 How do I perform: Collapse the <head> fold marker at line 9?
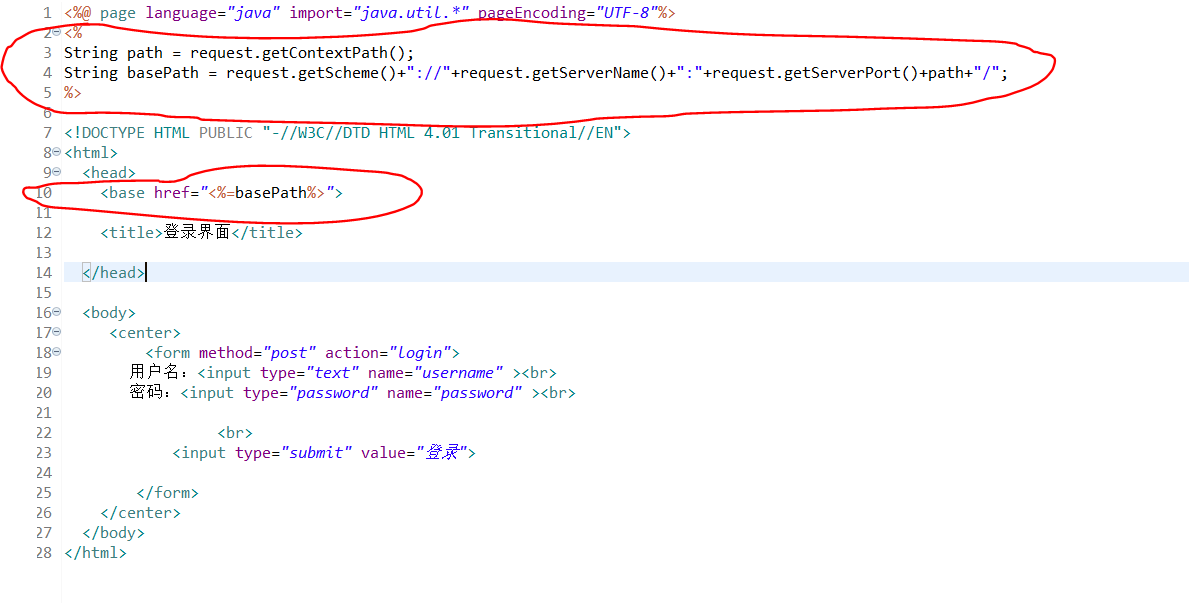(x=57, y=171)
